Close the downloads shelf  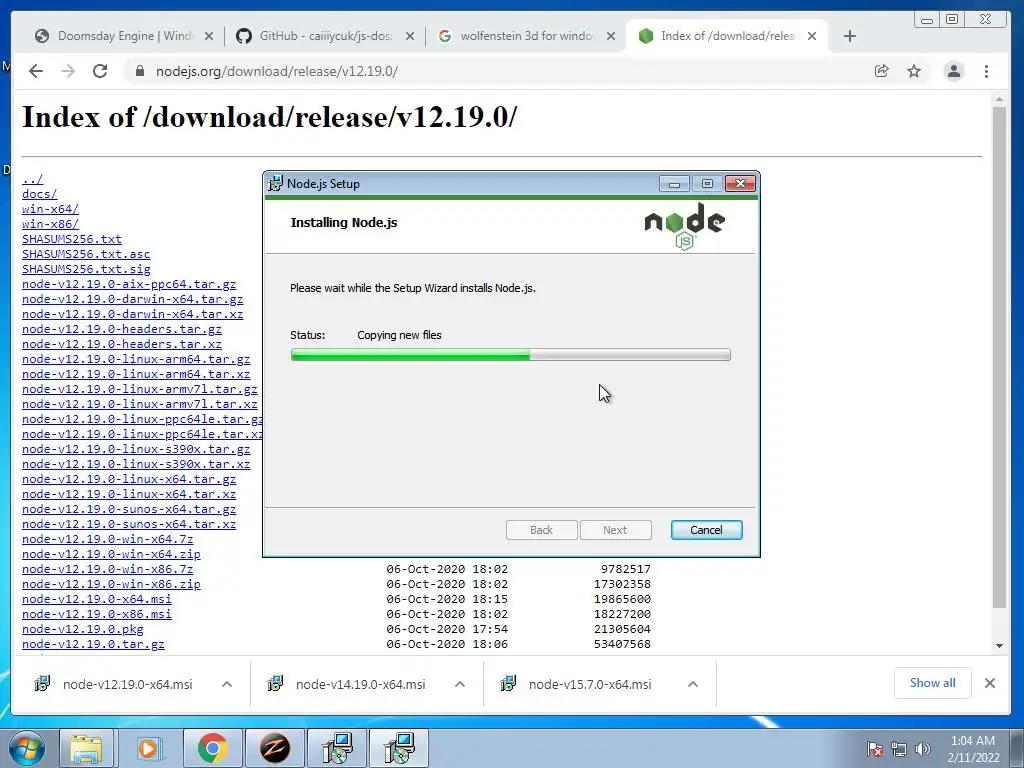point(990,683)
